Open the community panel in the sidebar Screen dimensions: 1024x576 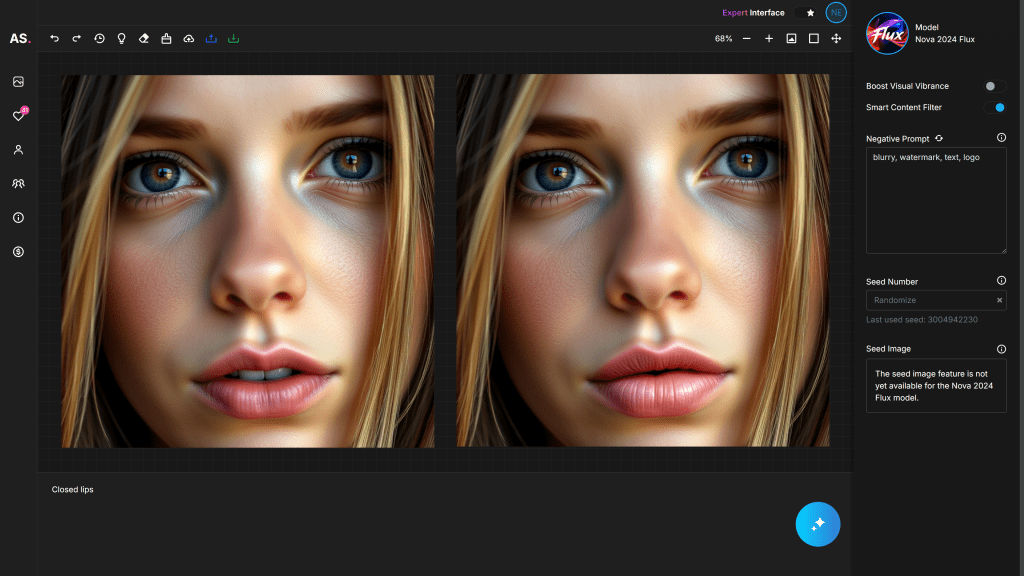18,183
